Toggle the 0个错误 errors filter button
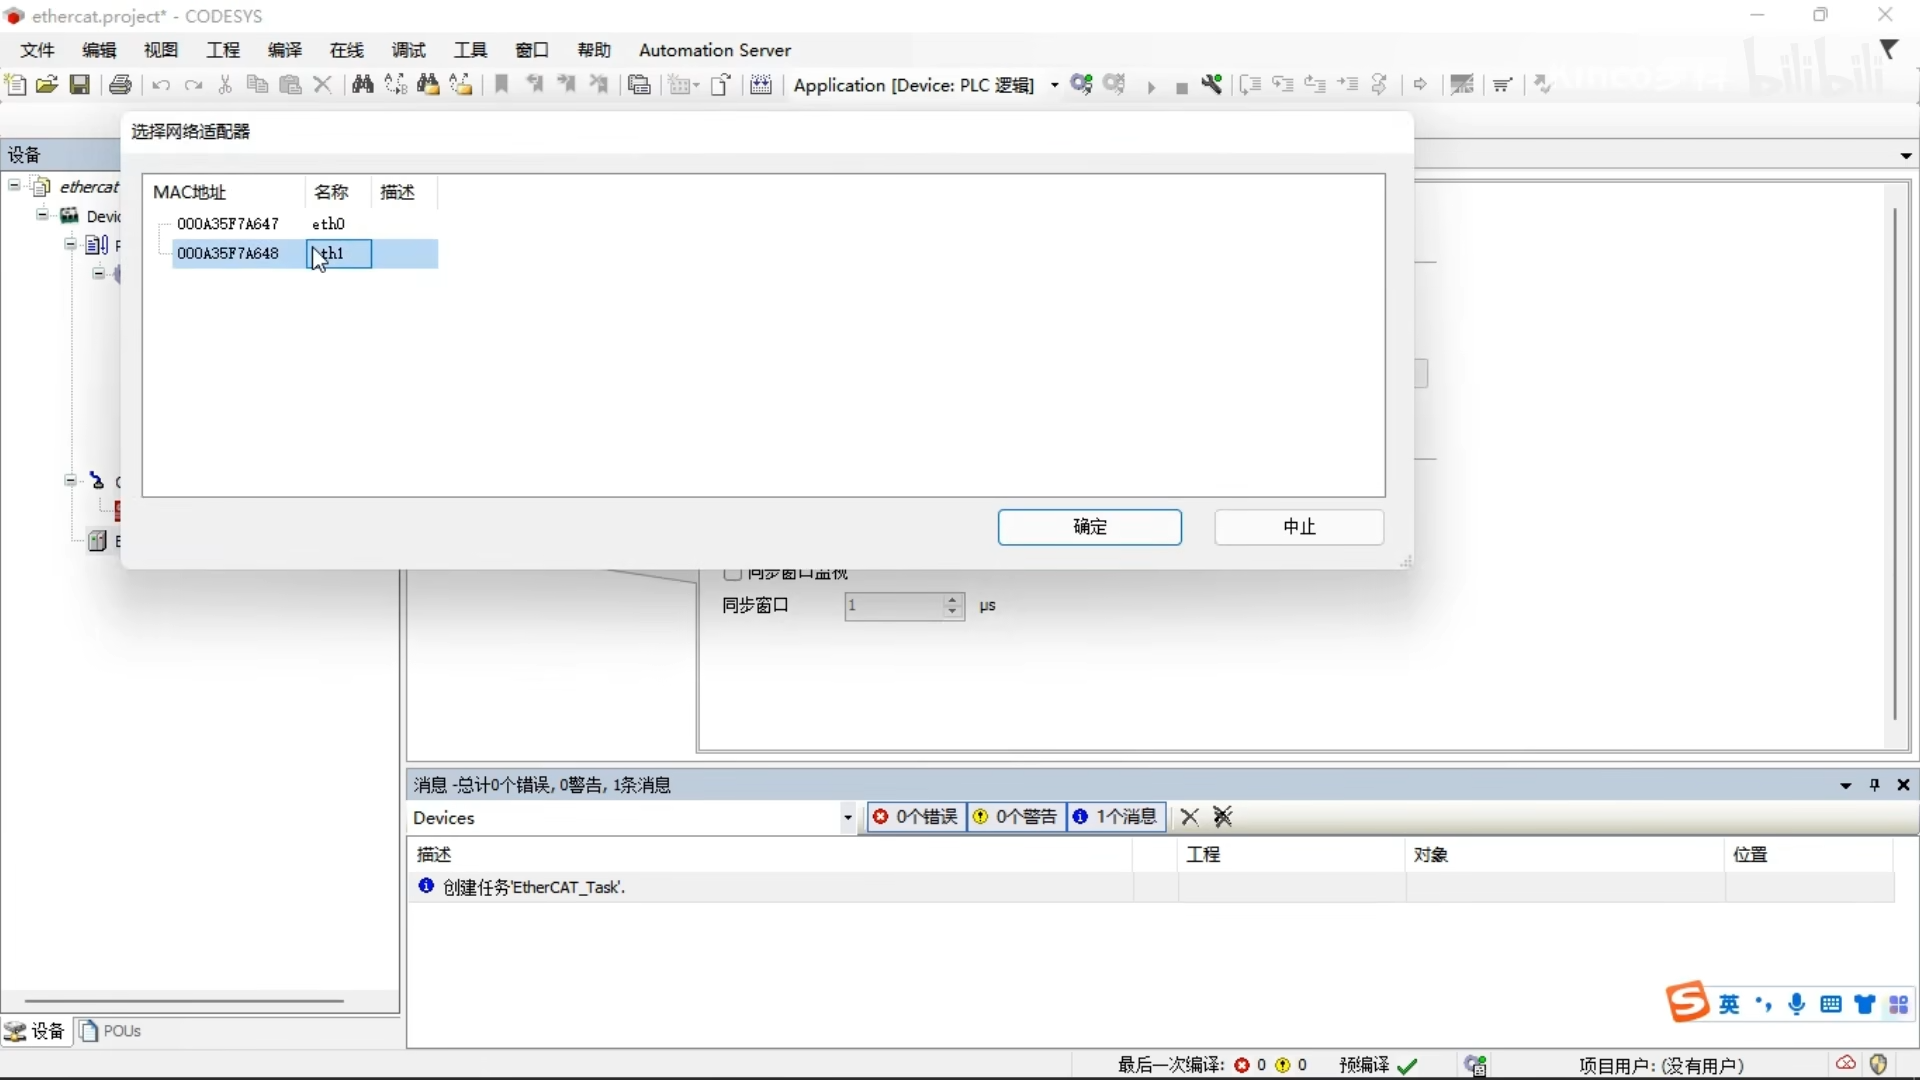Viewport: 1920px width, 1080px height. (x=917, y=817)
